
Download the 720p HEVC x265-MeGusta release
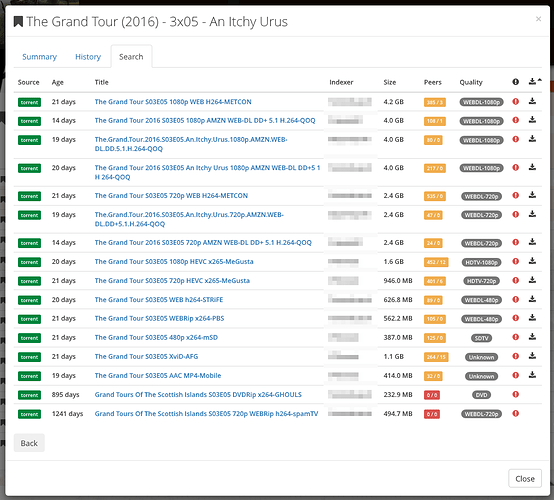pos(532,280)
